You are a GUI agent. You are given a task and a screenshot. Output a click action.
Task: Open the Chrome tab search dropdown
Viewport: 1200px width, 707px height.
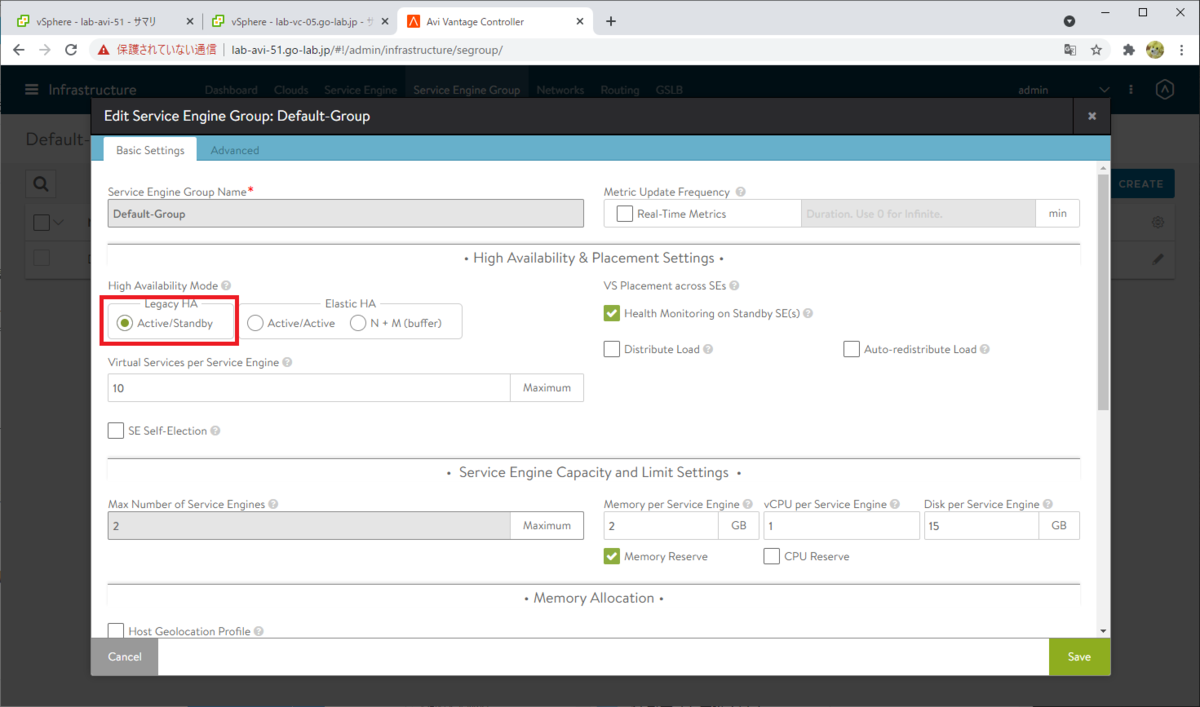[1069, 21]
